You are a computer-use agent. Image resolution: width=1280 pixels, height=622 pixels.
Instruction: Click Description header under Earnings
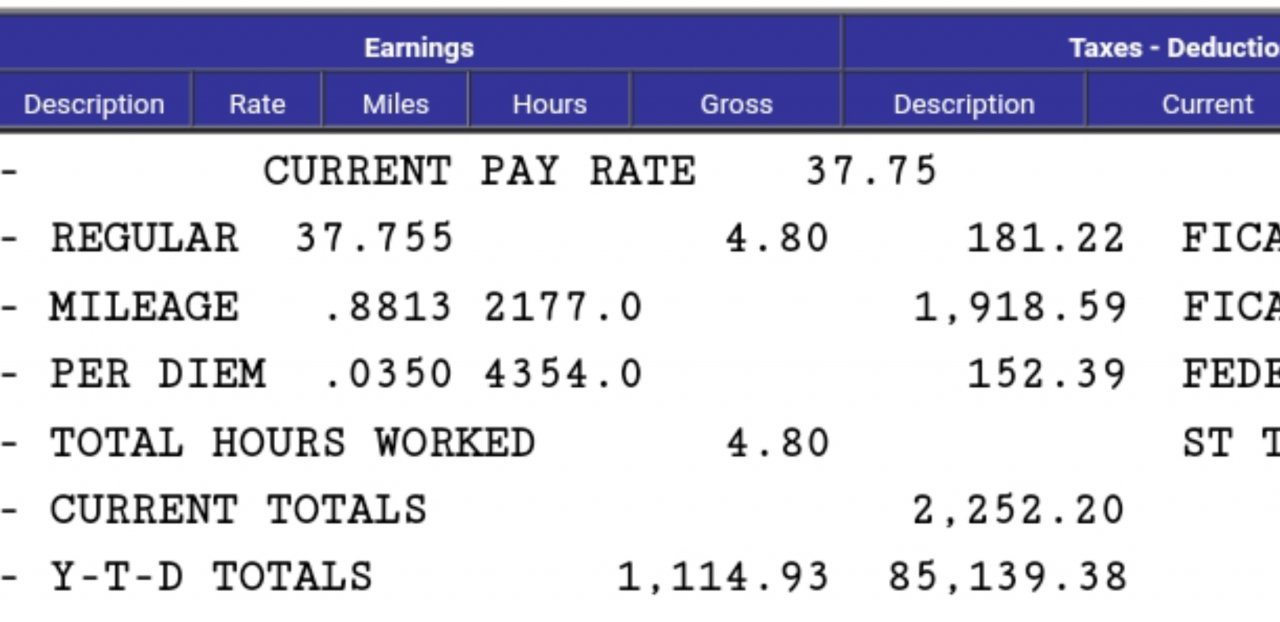94,104
